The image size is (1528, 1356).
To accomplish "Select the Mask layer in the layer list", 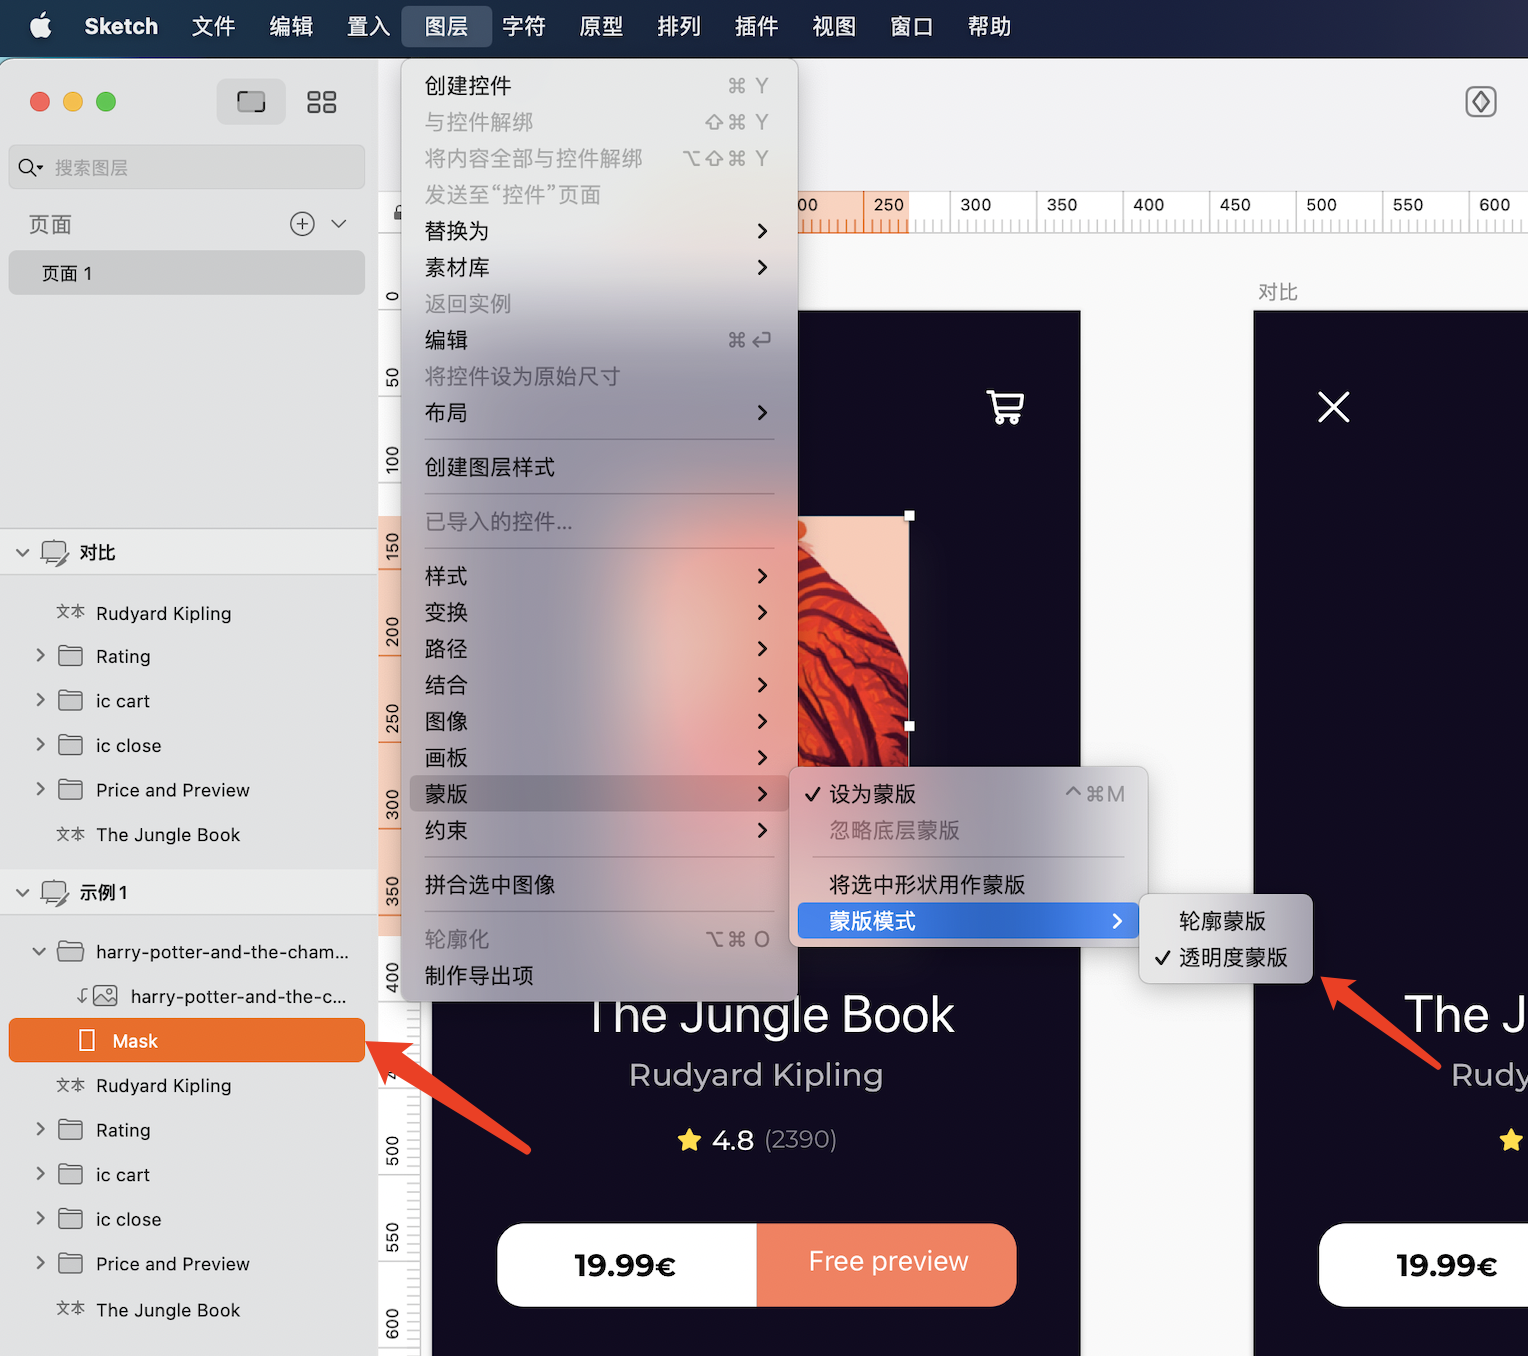I will (186, 1041).
